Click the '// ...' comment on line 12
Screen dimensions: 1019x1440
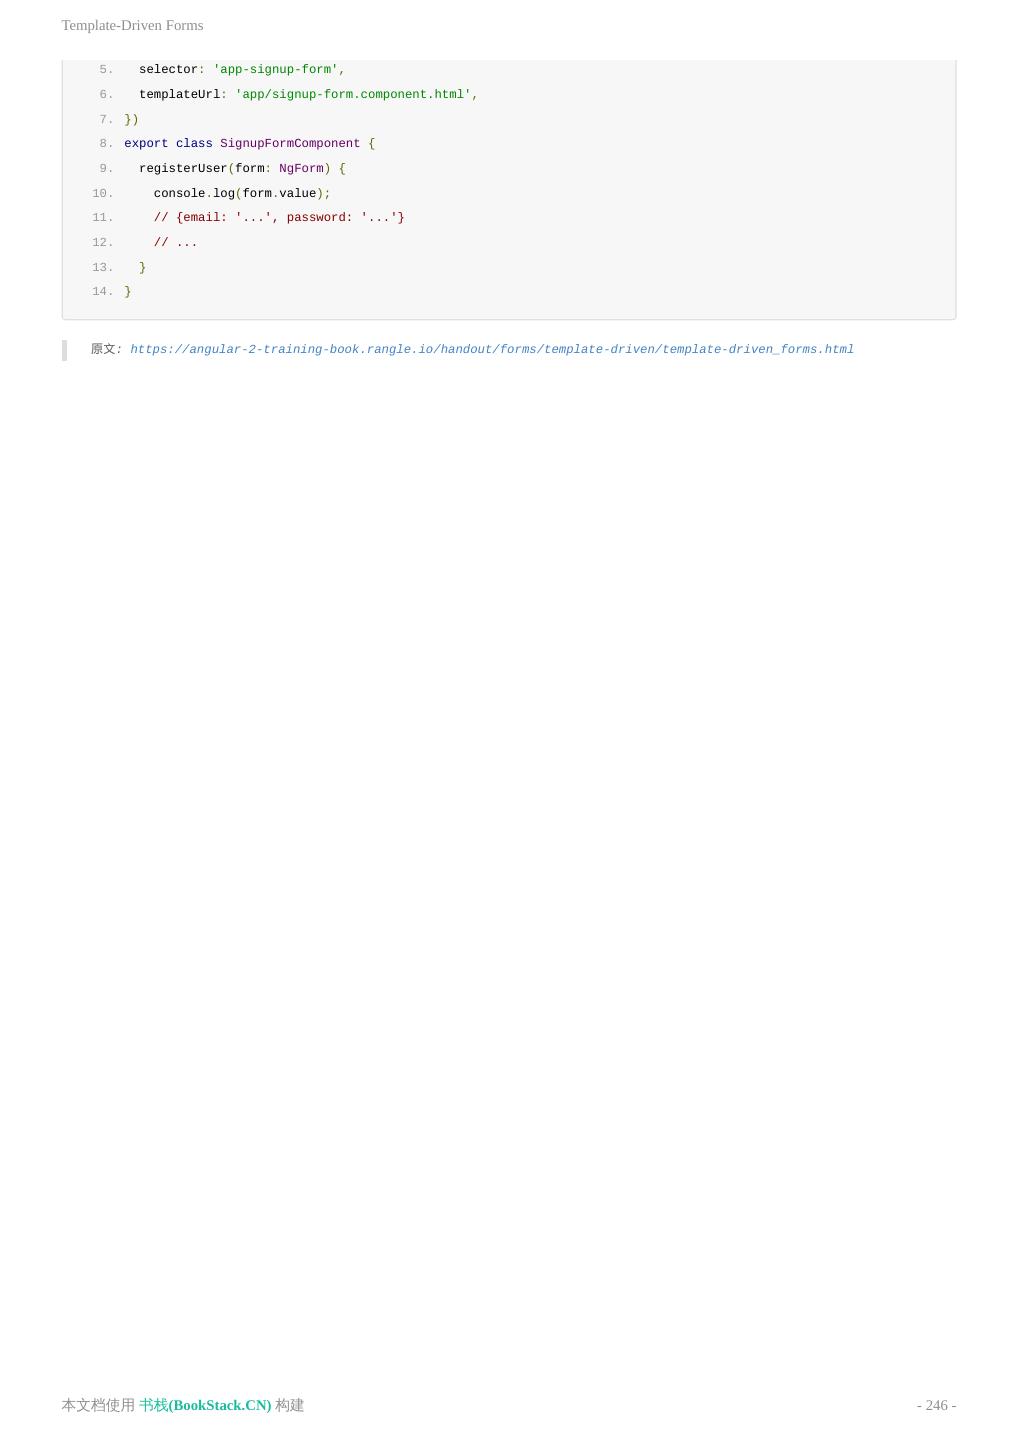point(176,243)
